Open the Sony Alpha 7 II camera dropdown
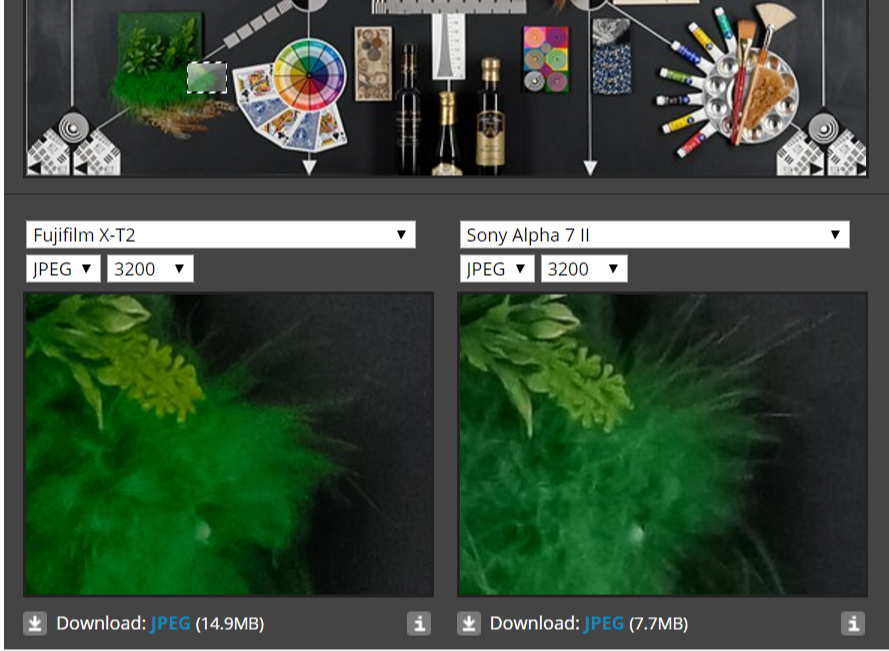Image resolution: width=889 pixels, height=651 pixels. point(654,235)
